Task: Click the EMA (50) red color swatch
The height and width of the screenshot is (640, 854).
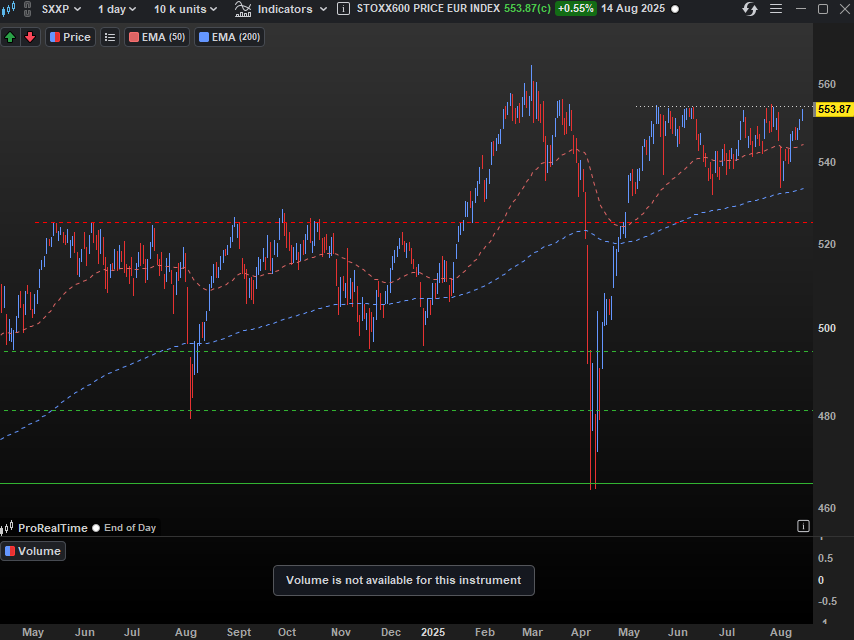Action: [x=134, y=37]
